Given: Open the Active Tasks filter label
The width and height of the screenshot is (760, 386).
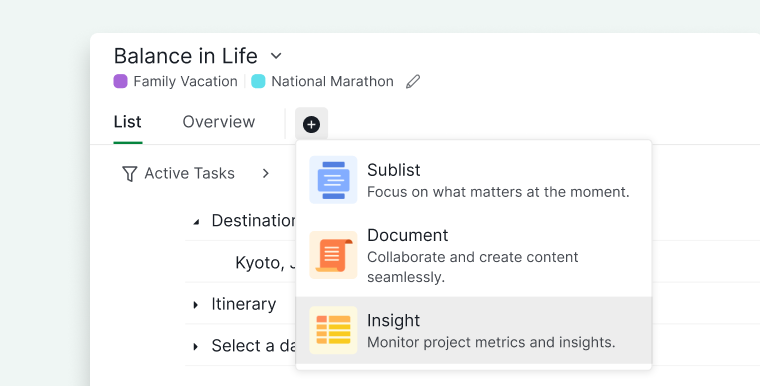Looking at the screenshot, I should [x=190, y=173].
